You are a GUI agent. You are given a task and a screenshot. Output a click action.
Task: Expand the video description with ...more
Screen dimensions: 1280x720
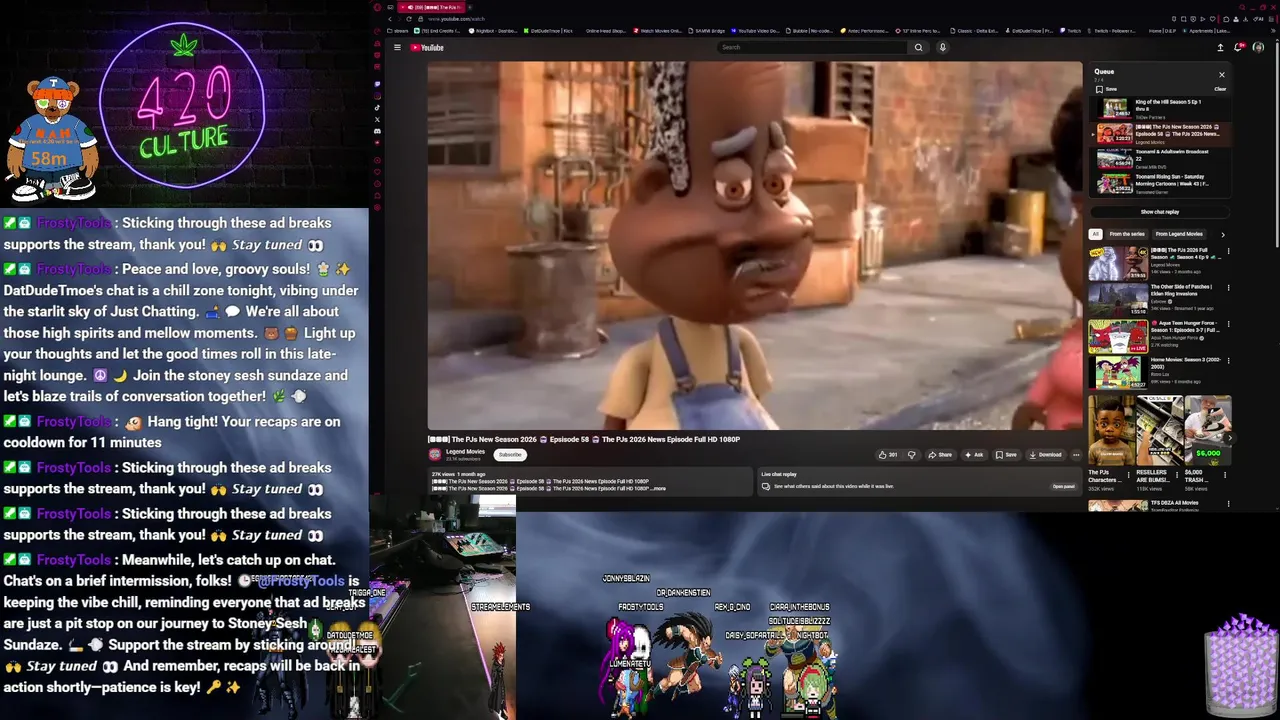click(x=658, y=488)
